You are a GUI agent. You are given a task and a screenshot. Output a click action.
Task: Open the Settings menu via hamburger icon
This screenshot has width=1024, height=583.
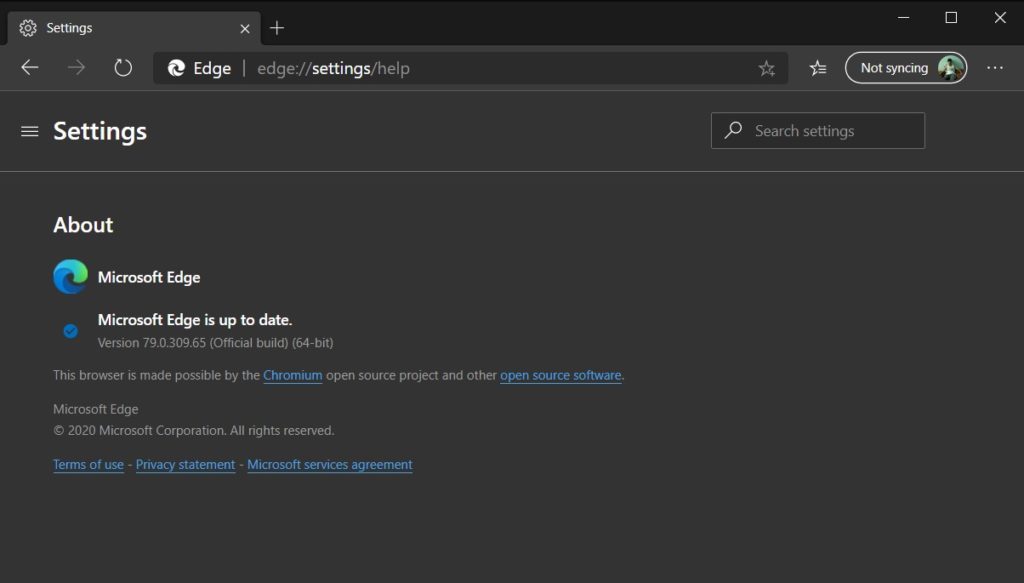[29, 131]
